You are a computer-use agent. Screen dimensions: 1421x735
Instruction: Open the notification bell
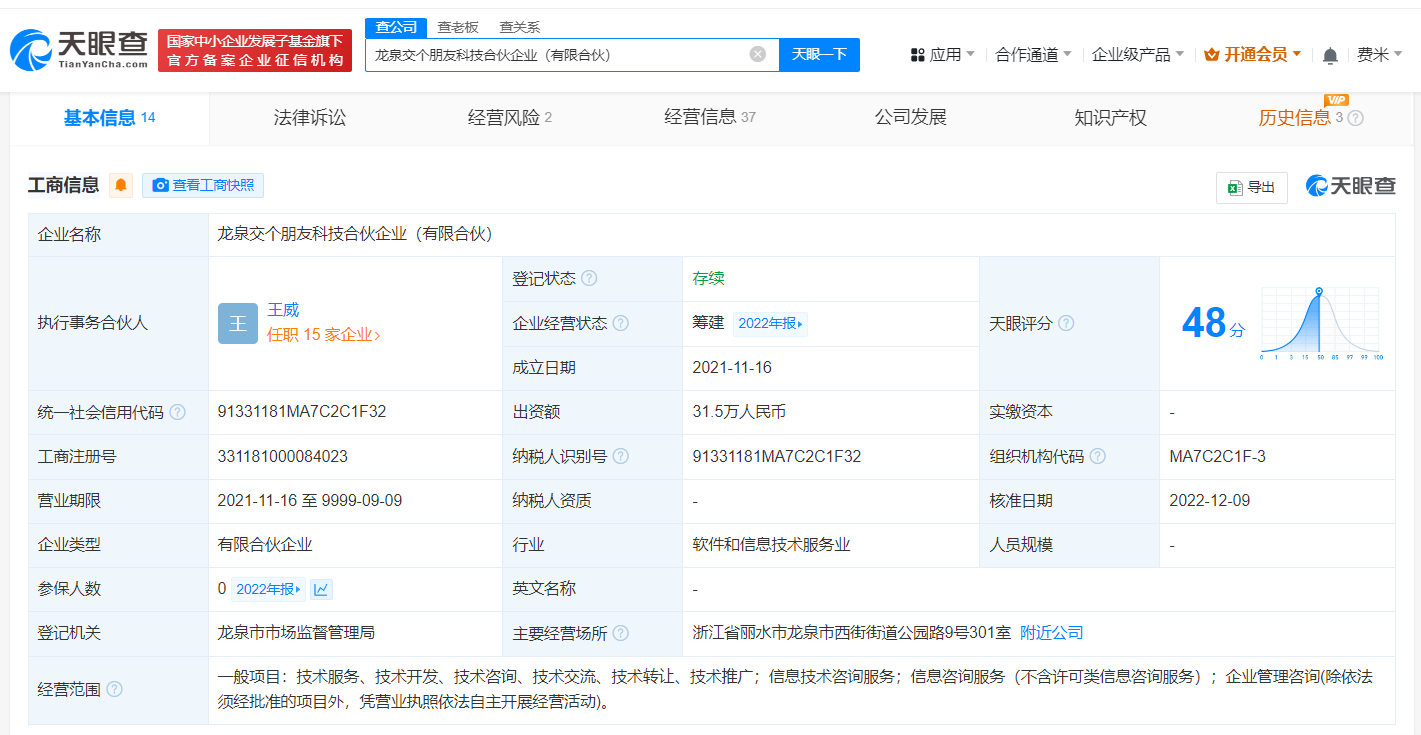point(1330,54)
